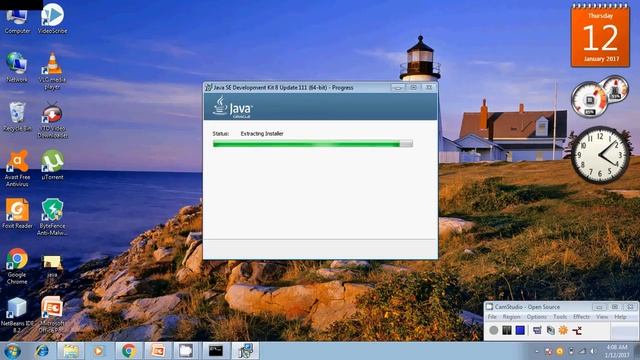This screenshot has height=360, width=640.
Task: Show hidden system tray icons arrow
Action: pyautogui.click(x=536, y=351)
